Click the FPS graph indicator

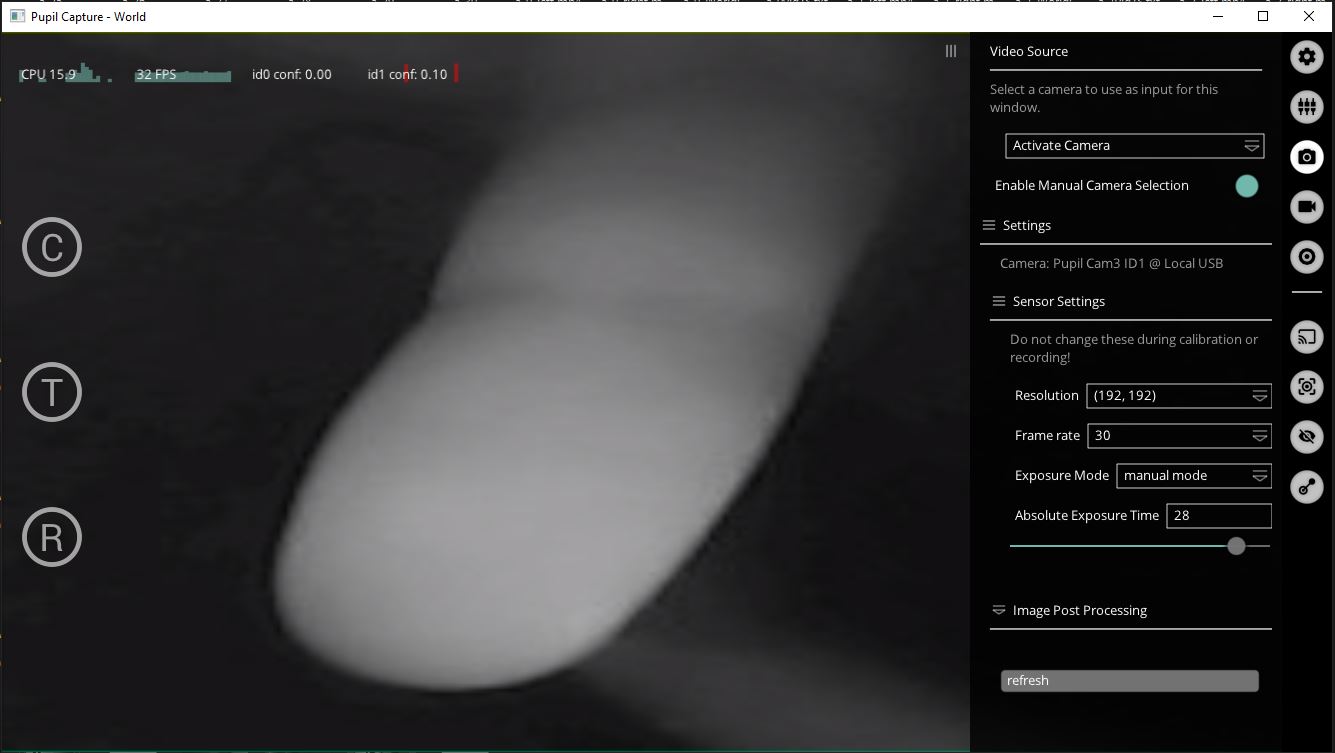tap(183, 74)
